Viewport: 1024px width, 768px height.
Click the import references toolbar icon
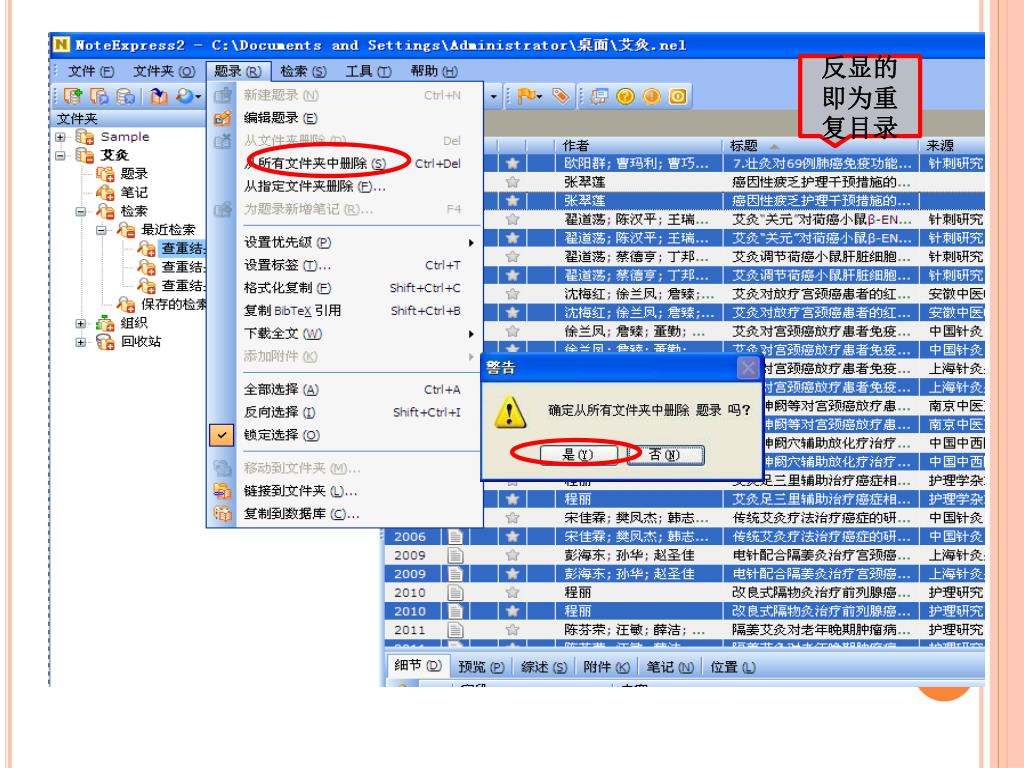pyautogui.click(x=159, y=97)
